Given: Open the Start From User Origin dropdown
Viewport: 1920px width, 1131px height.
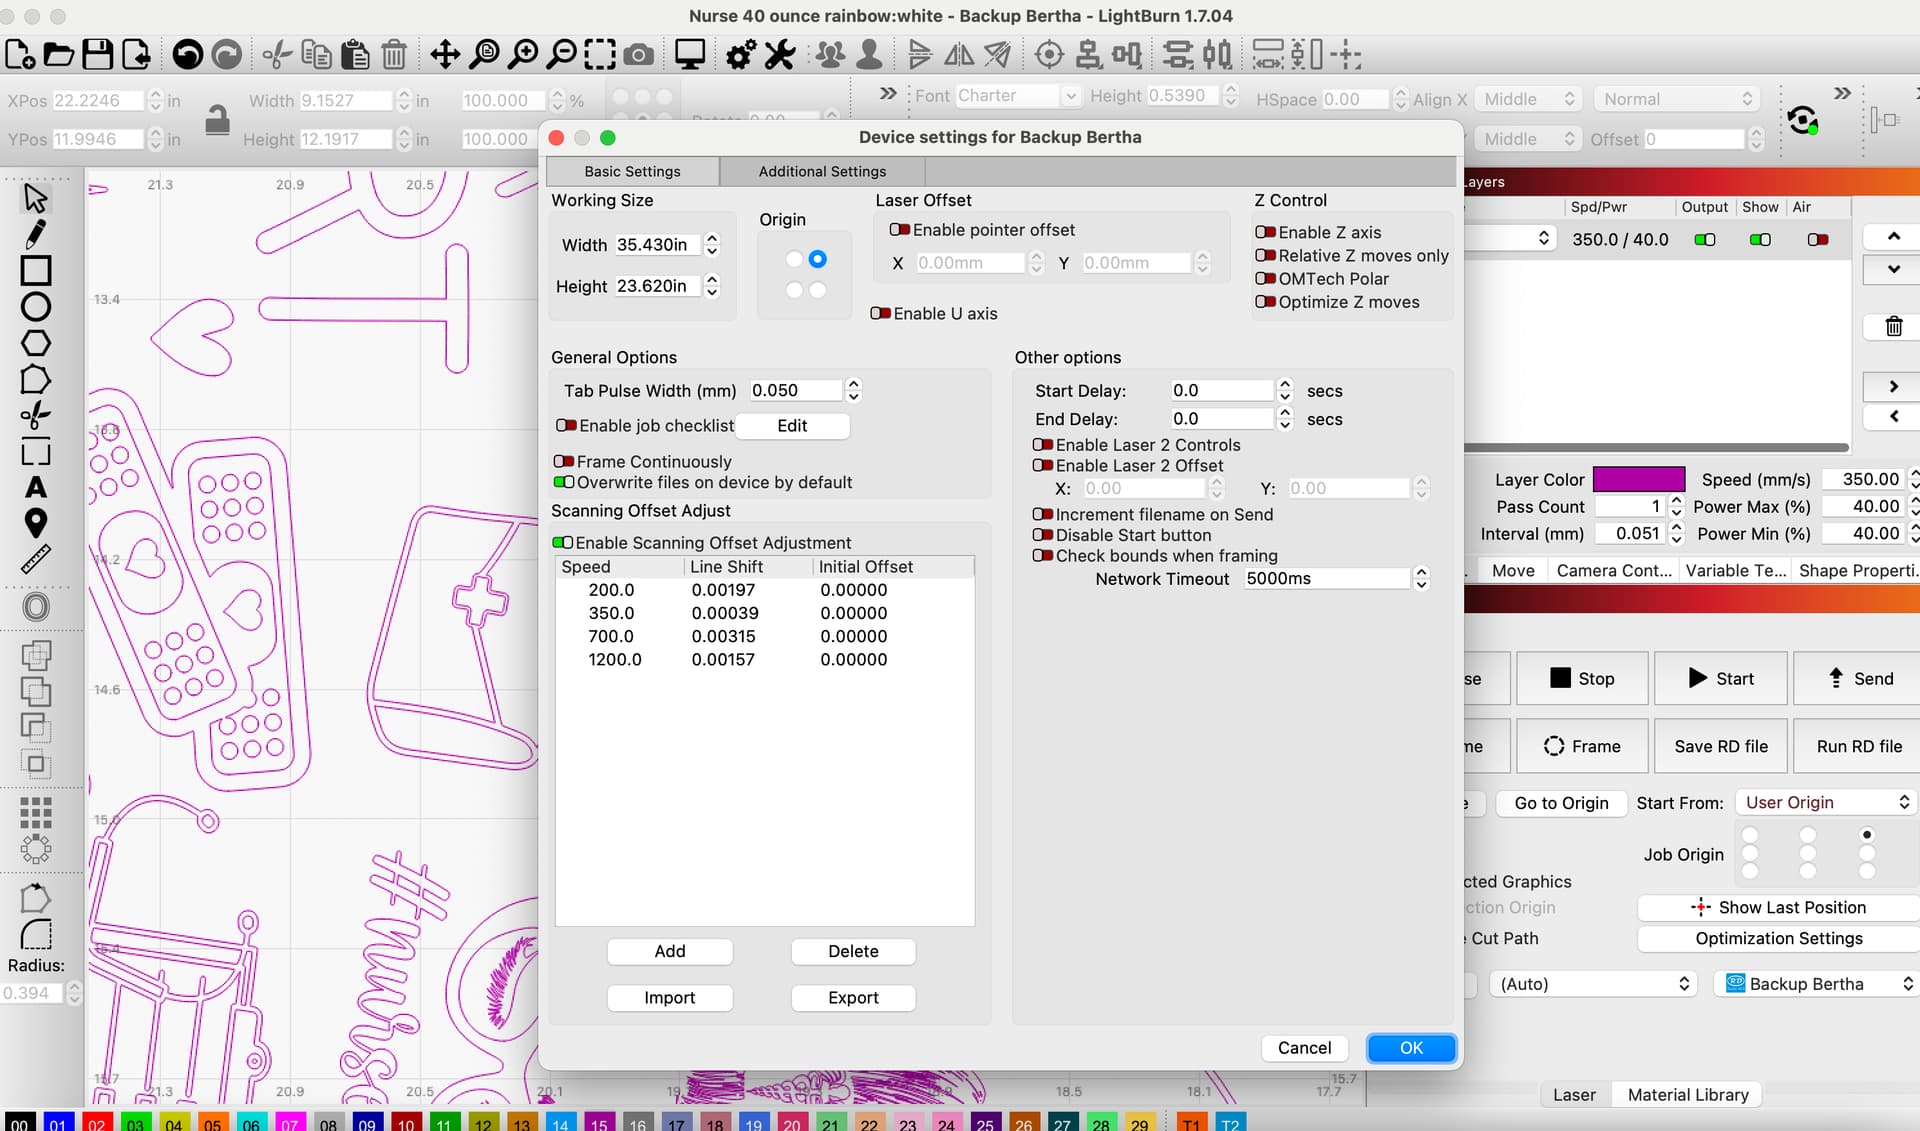Looking at the screenshot, I should tap(1825, 802).
